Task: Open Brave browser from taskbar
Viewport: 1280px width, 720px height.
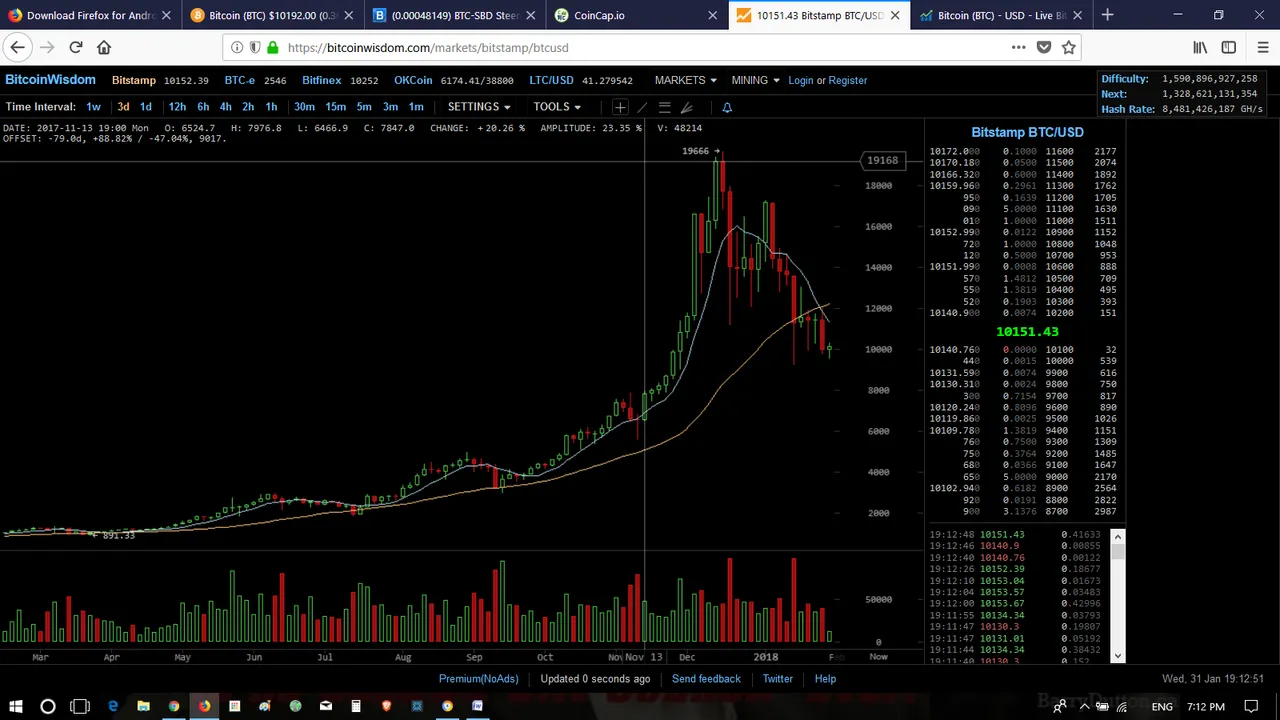Action: point(386,706)
